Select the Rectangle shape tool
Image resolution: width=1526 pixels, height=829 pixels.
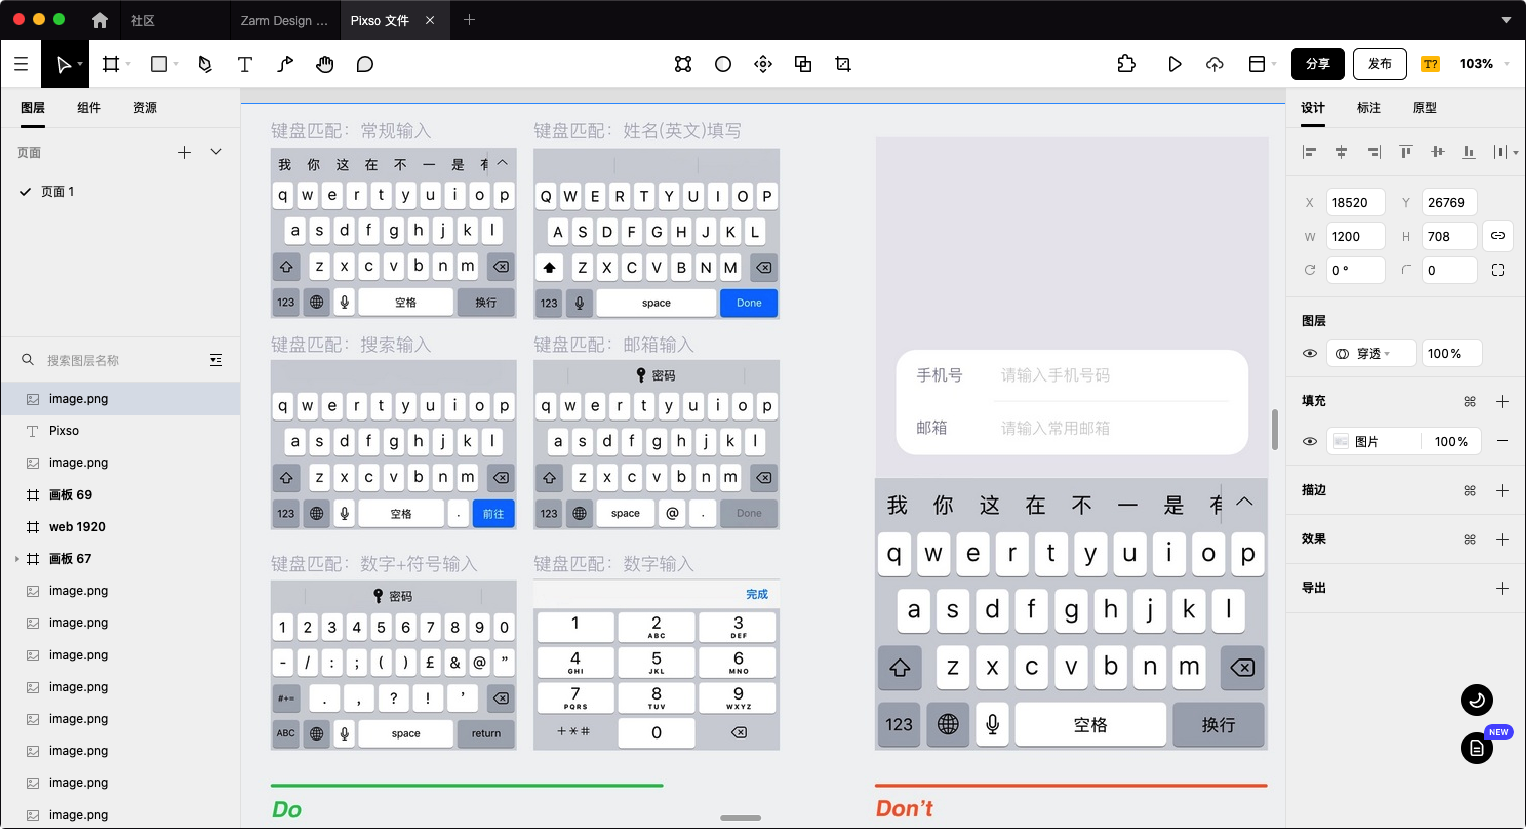(158, 64)
